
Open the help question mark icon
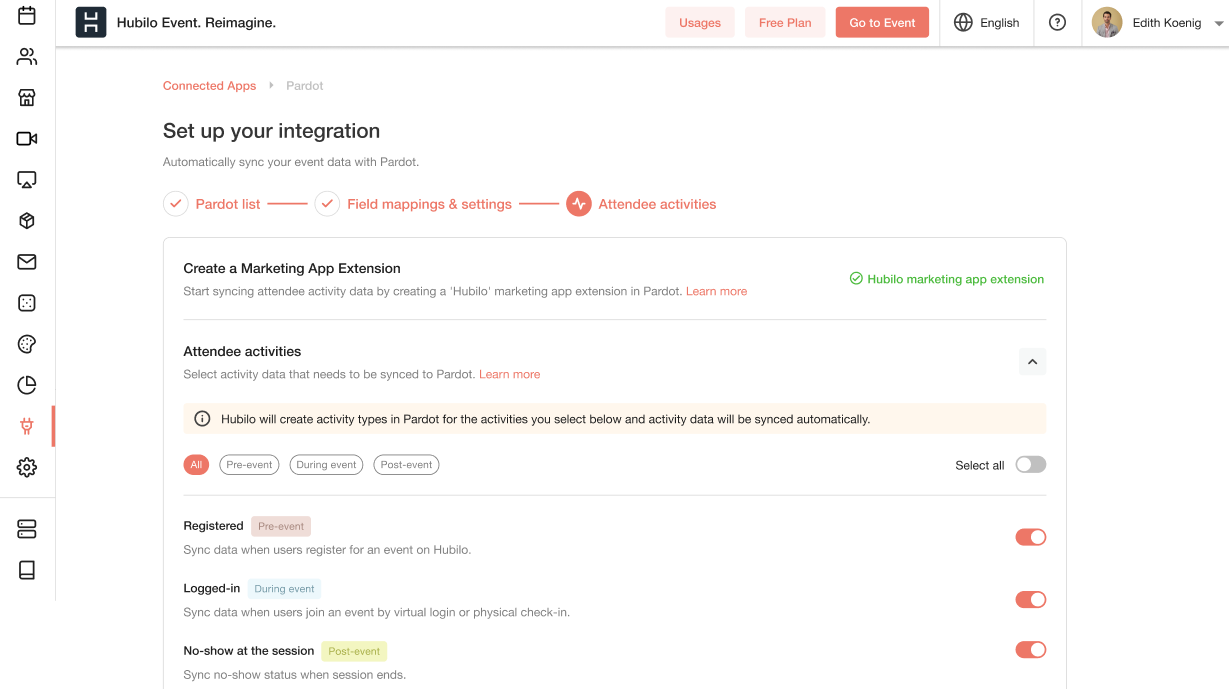(x=1057, y=22)
